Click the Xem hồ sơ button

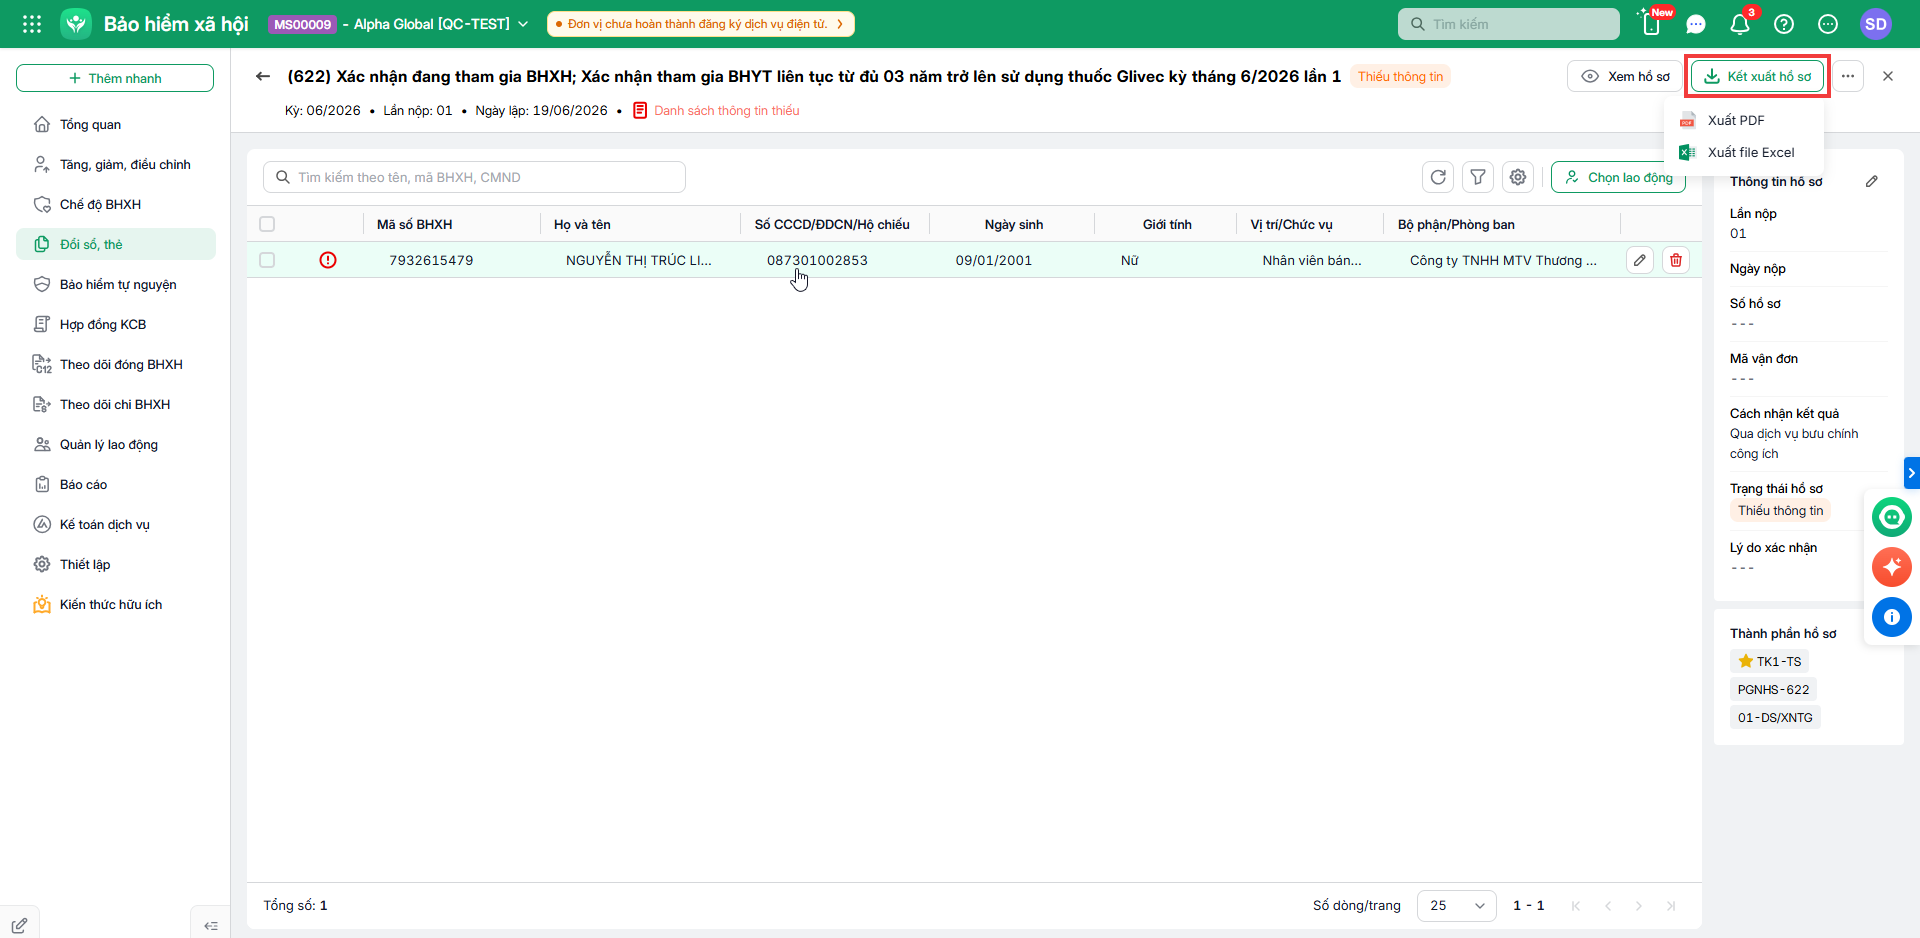click(1625, 76)
